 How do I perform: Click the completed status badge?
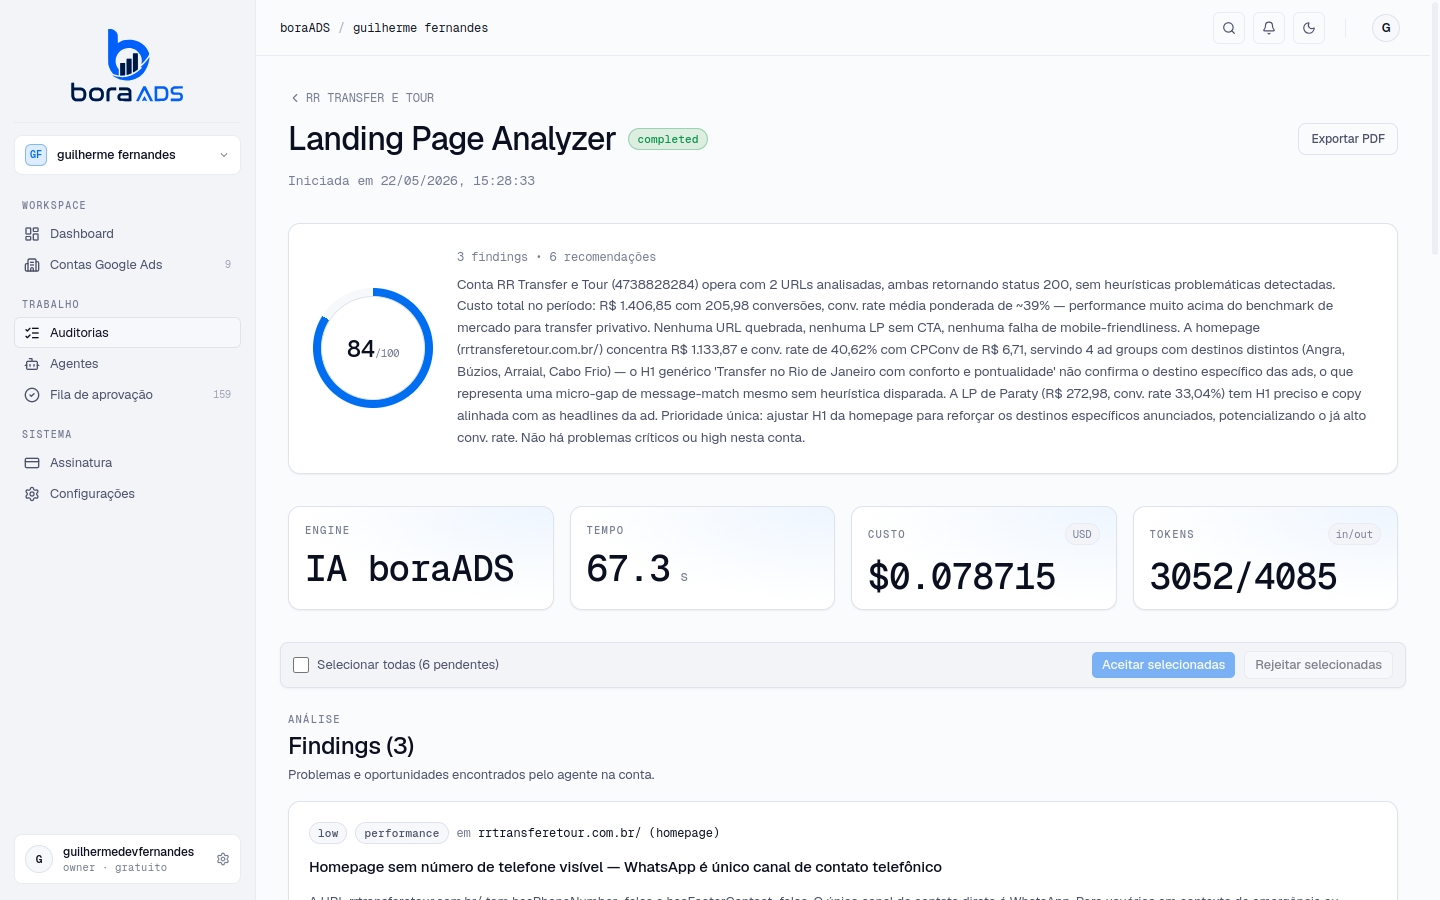point(668,139)
